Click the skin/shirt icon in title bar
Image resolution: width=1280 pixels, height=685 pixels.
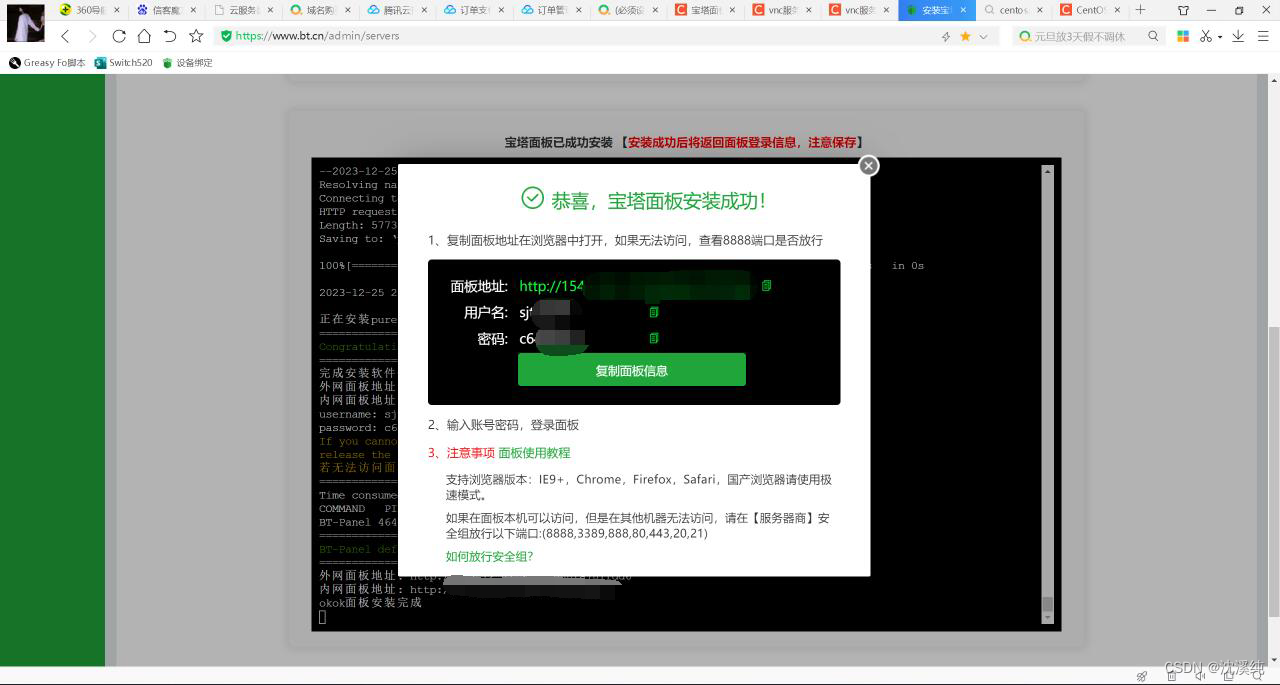(x=1183, y=10)
